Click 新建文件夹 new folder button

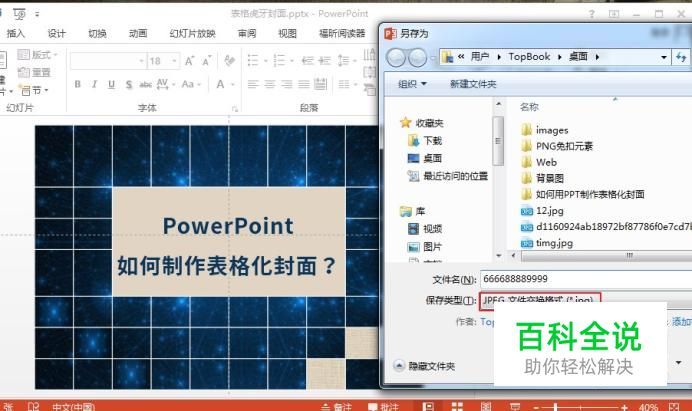pyautogui.click(x=473, y=84)
